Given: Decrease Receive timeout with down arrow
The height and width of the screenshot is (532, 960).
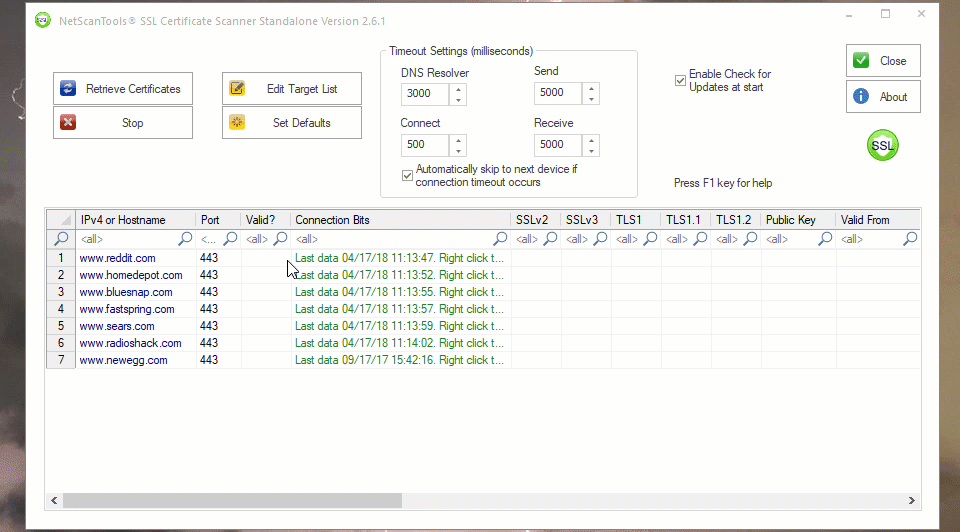Looking at the screenshot, I should tap(591, 151).
